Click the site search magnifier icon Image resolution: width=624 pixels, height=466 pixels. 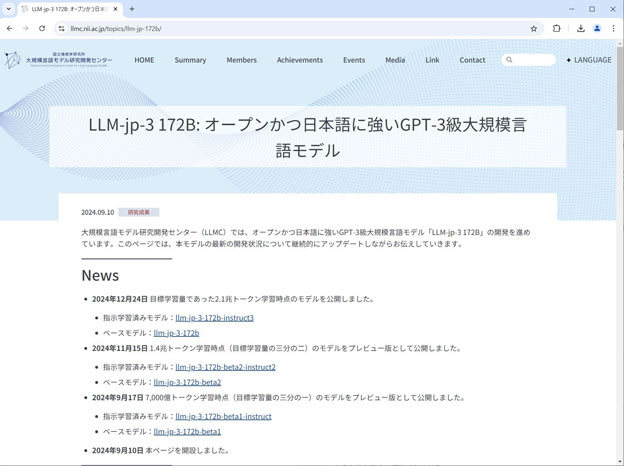pyautogui.click(x=509, y=60)
